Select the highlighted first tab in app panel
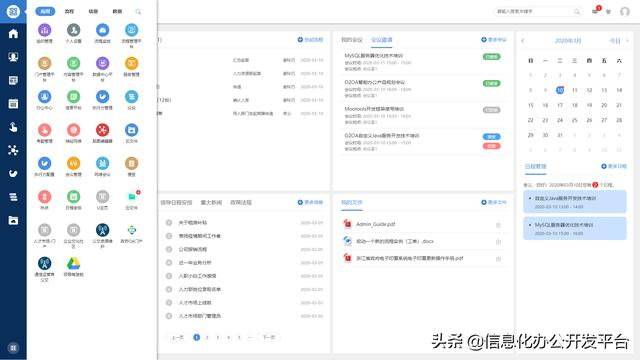The width and height of the screenshot is (640, 360). coord(45,11)
